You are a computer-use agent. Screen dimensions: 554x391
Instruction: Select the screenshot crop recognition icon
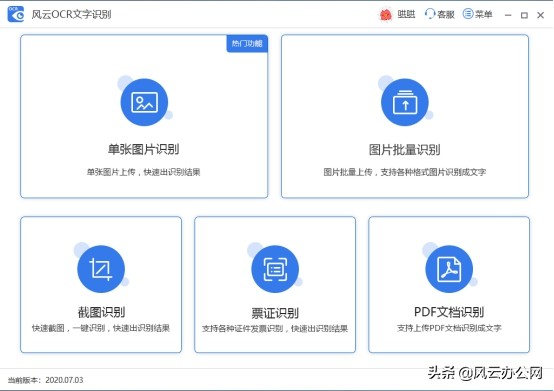(101, 269)
